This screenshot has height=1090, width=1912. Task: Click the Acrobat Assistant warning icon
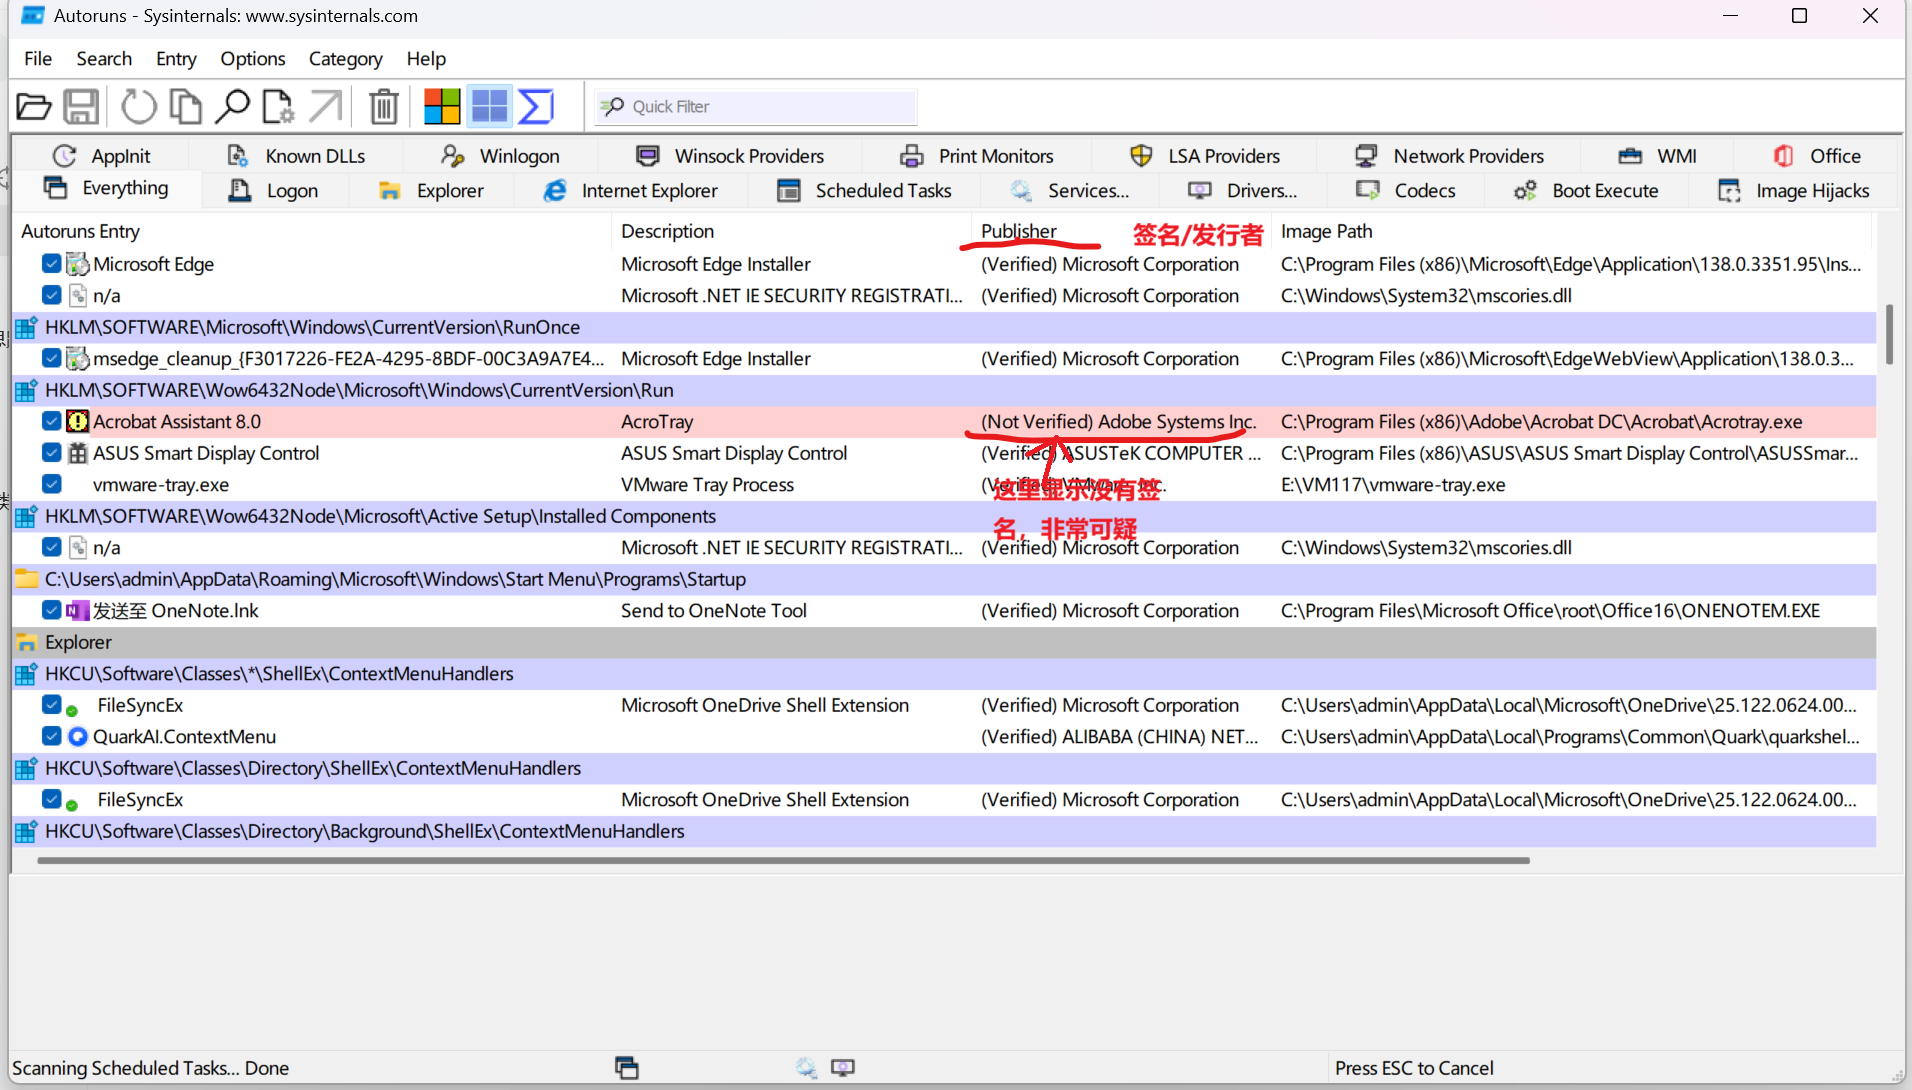tap(77, 422)
